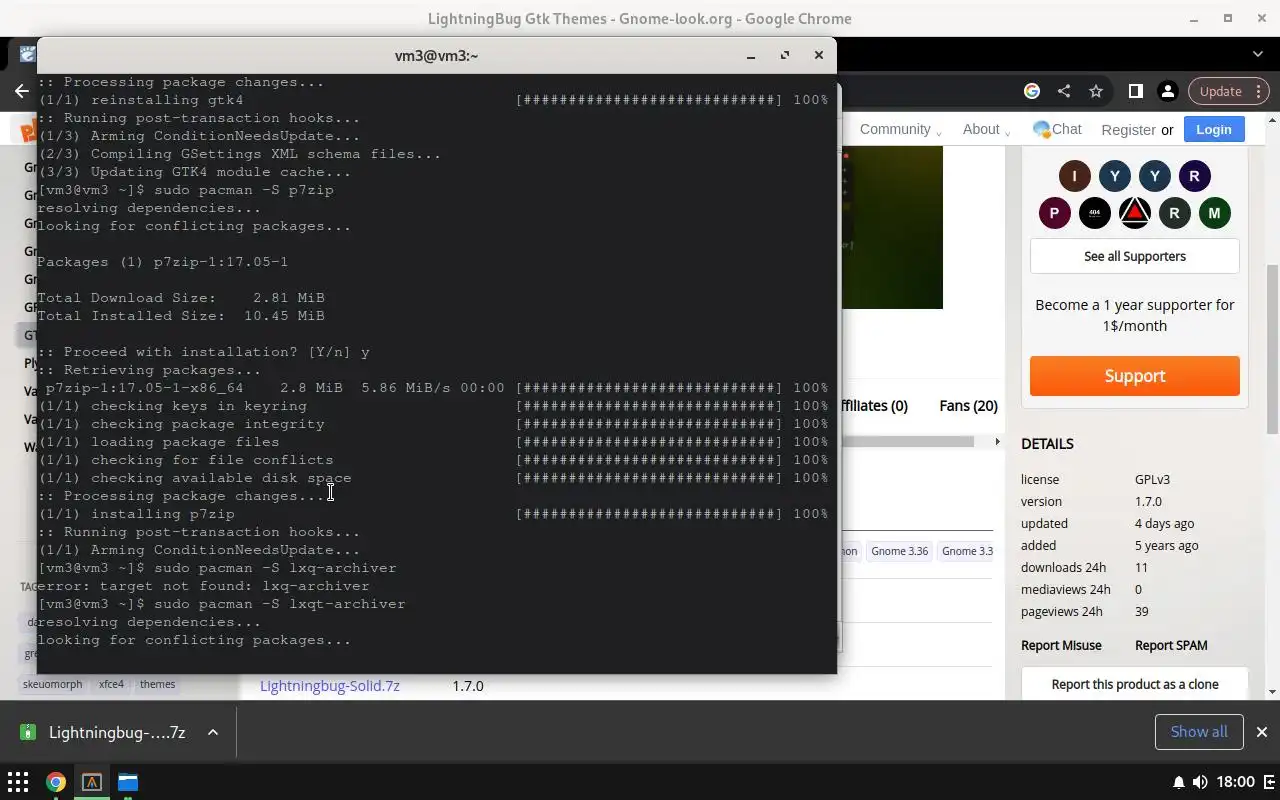
Task: Click Report this product as a clone
Action: [1135, 684]
